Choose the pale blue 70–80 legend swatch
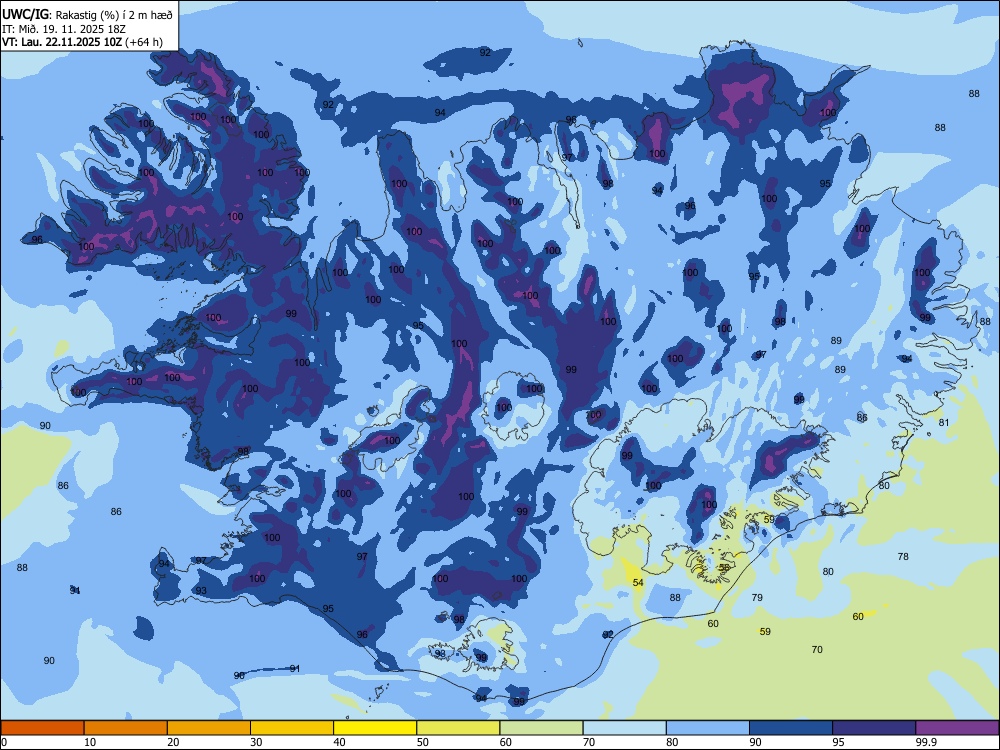 click(x=624, y=728)
